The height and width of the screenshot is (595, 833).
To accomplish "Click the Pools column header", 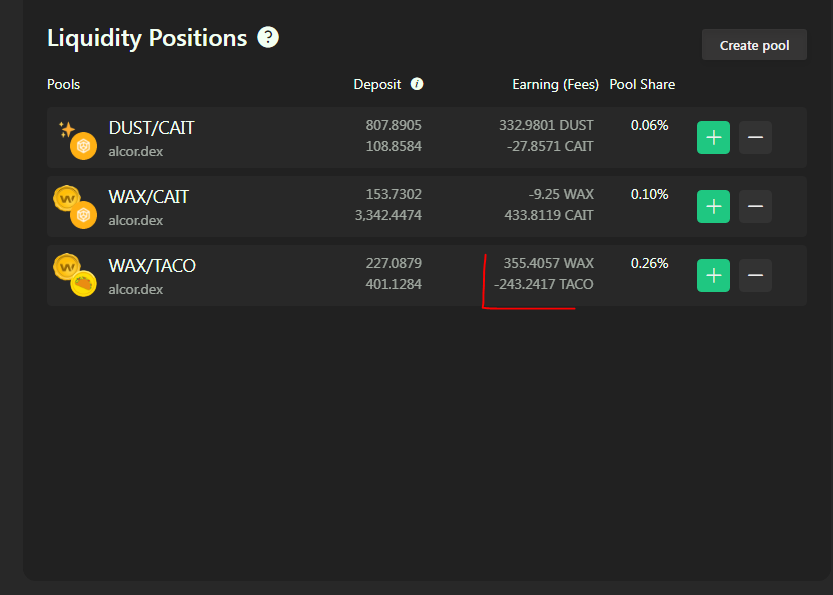I will point(63,84).
